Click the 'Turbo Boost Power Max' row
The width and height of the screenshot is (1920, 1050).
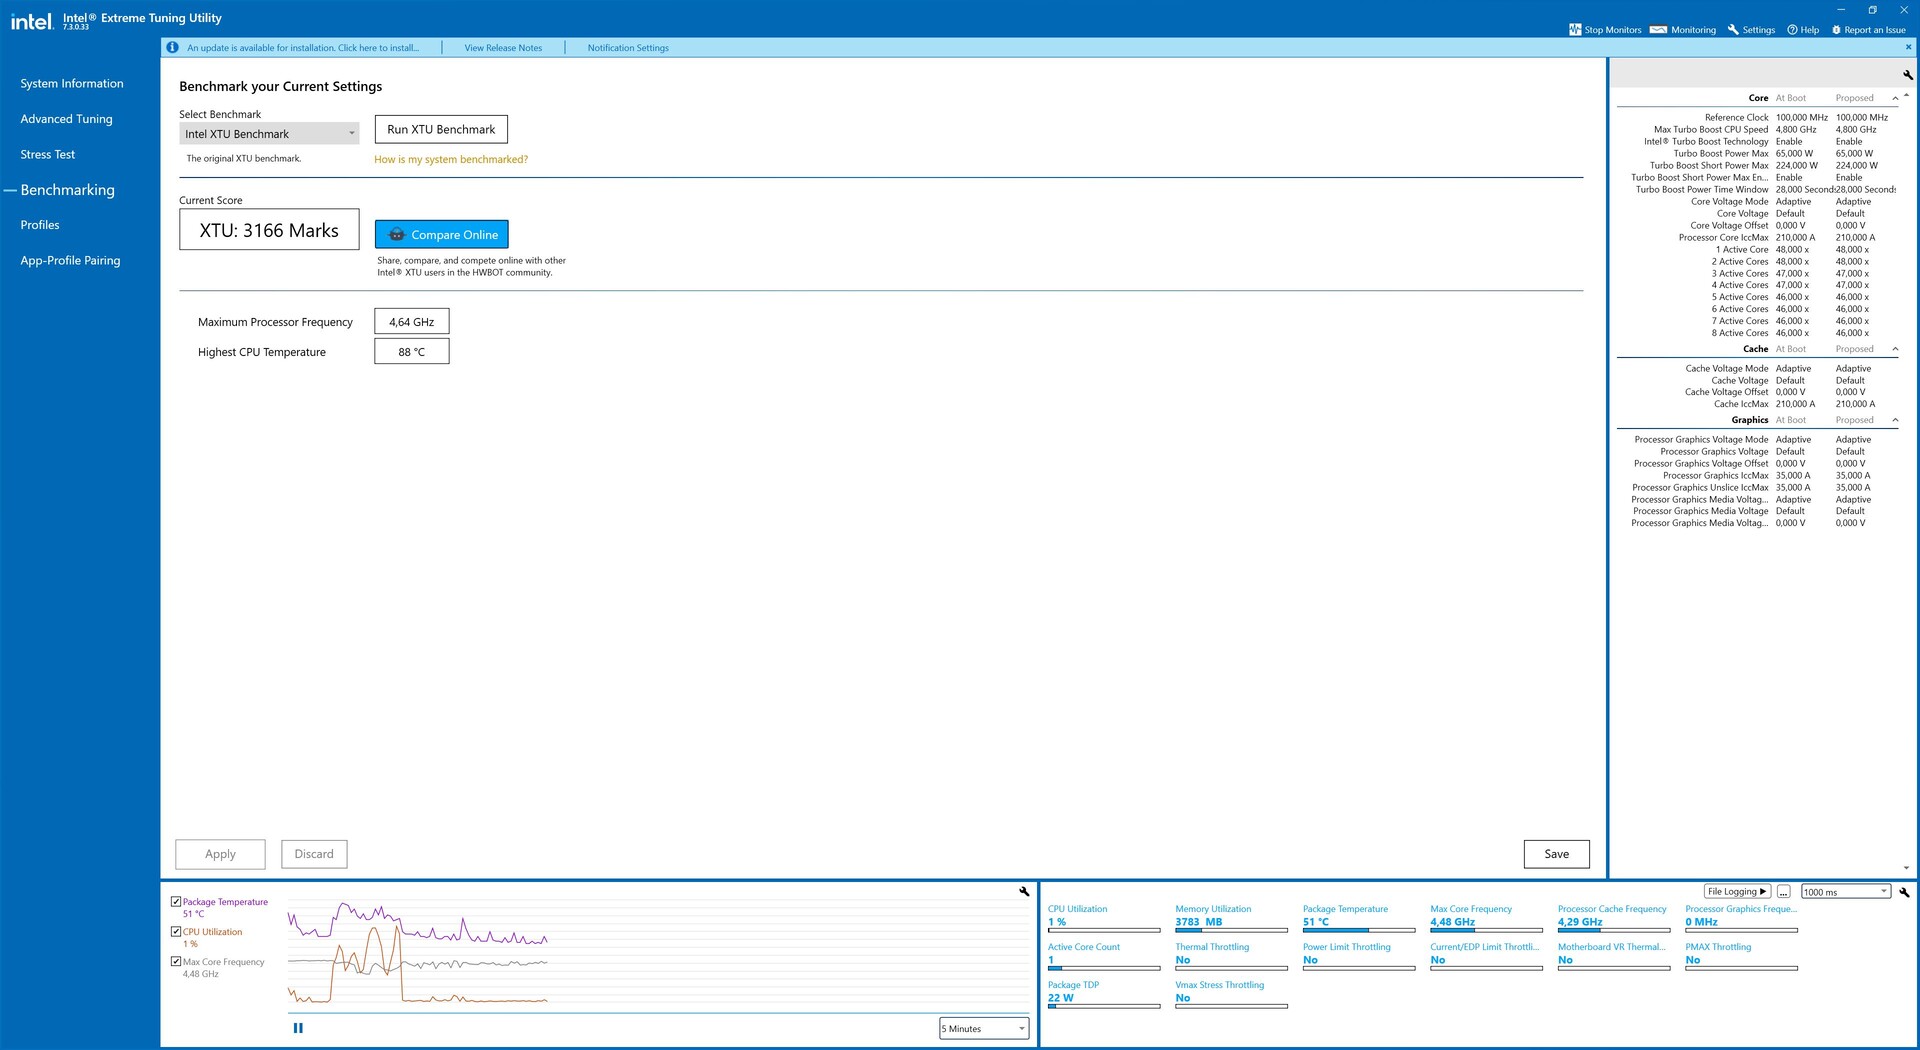[x=1757, y=154]
